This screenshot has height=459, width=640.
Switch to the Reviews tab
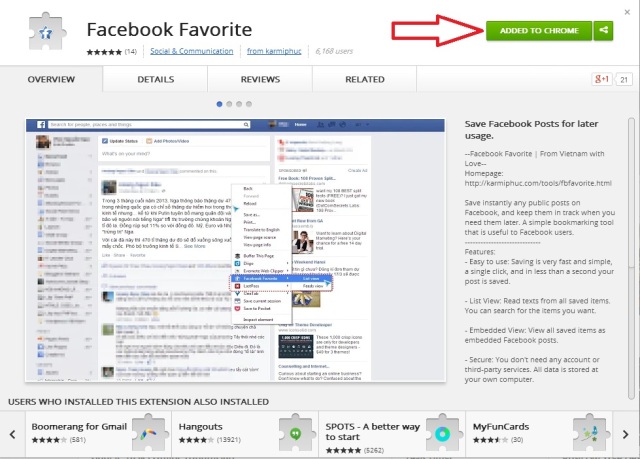(260, 79)
